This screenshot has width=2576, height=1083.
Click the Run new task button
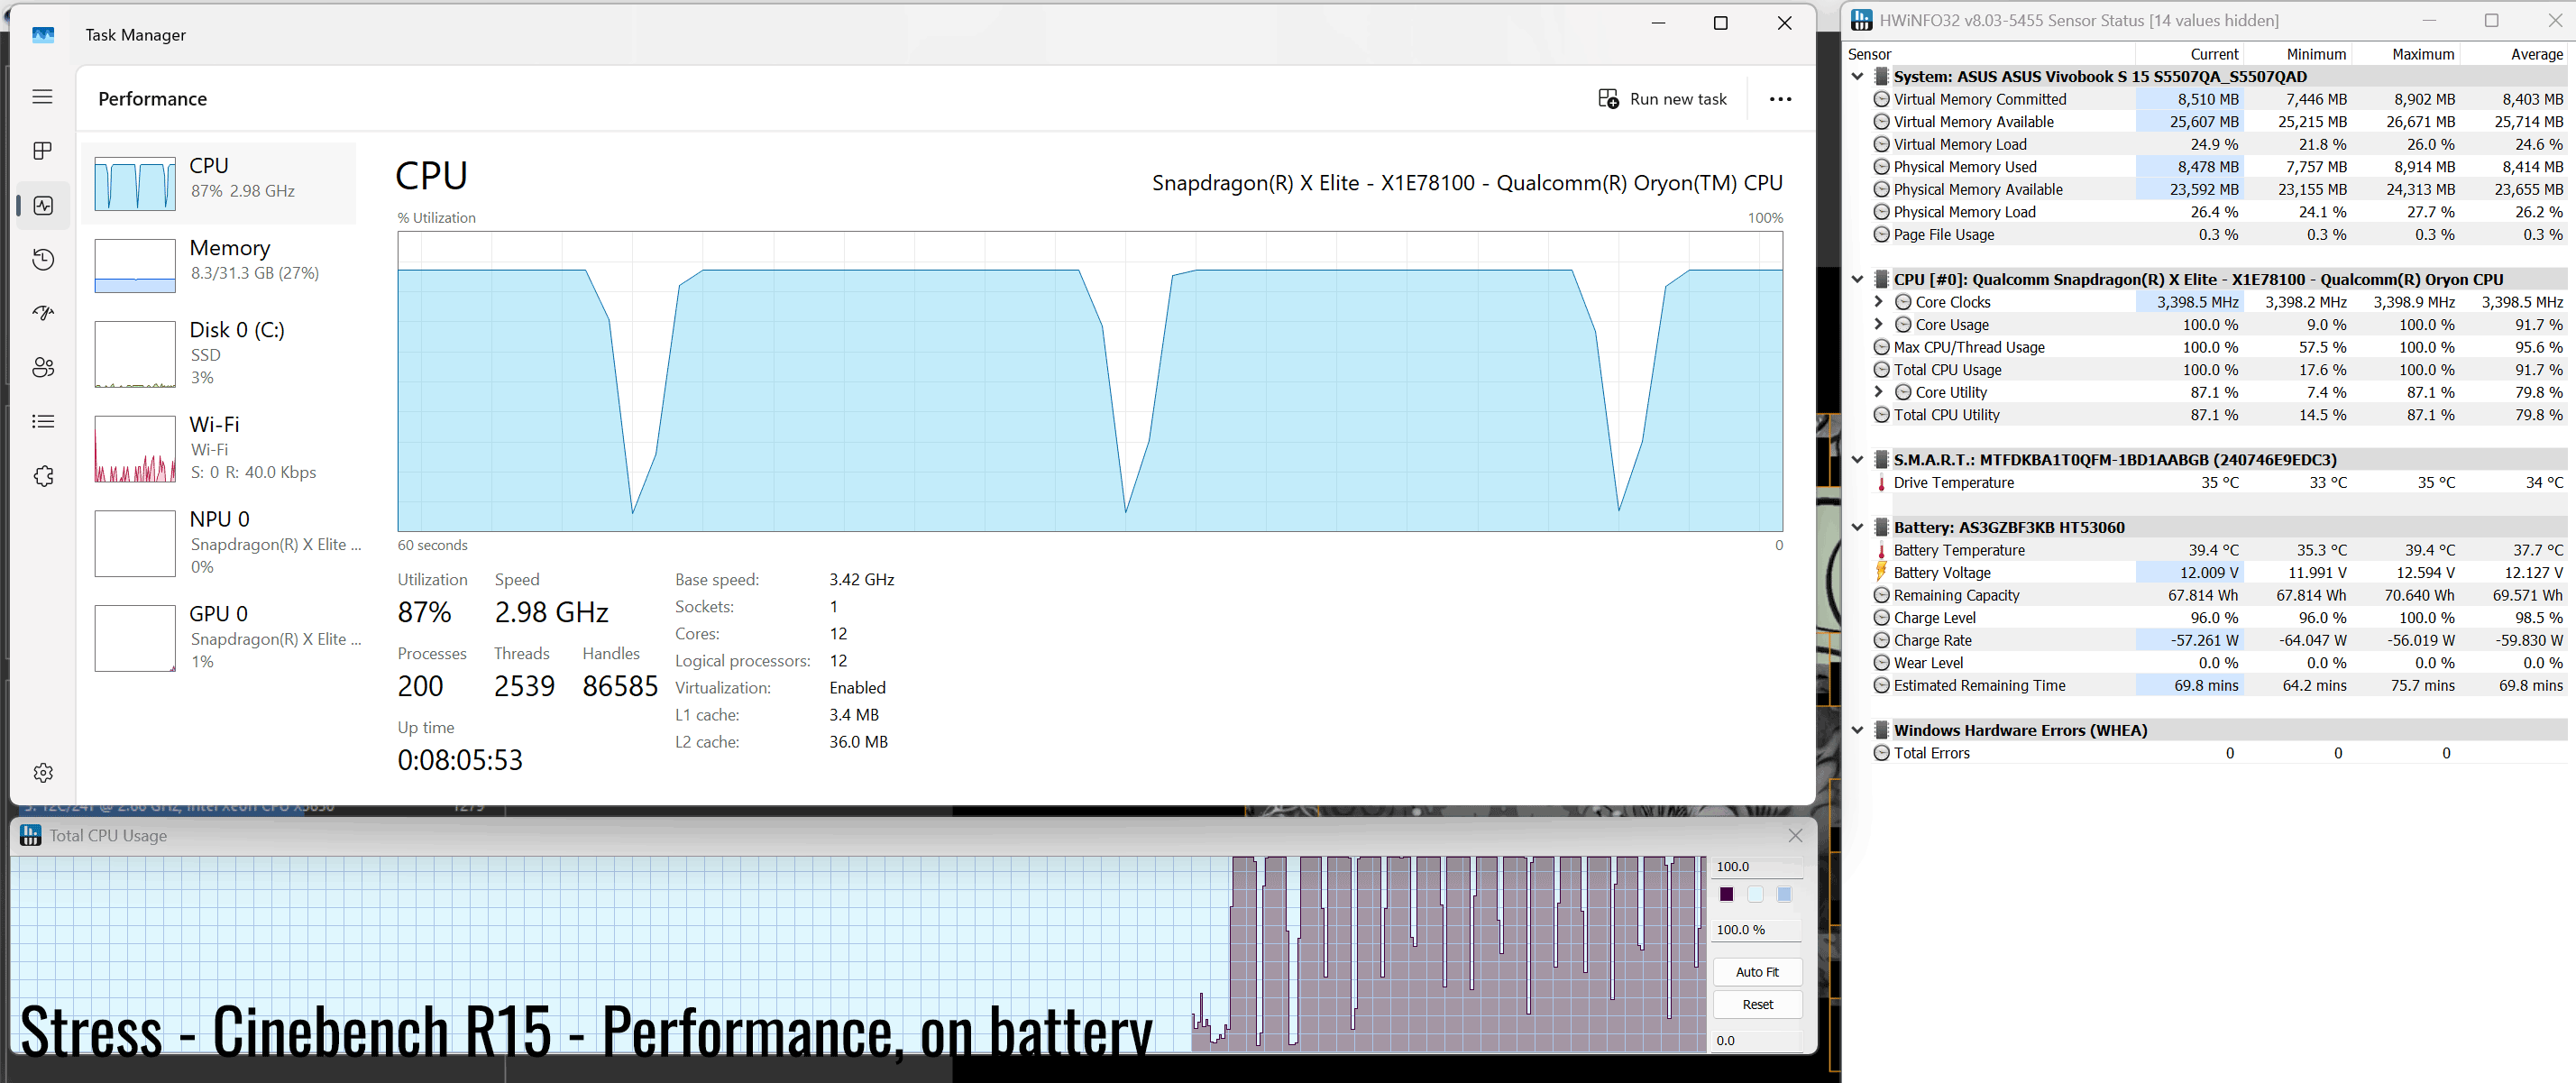(1662, 99)
